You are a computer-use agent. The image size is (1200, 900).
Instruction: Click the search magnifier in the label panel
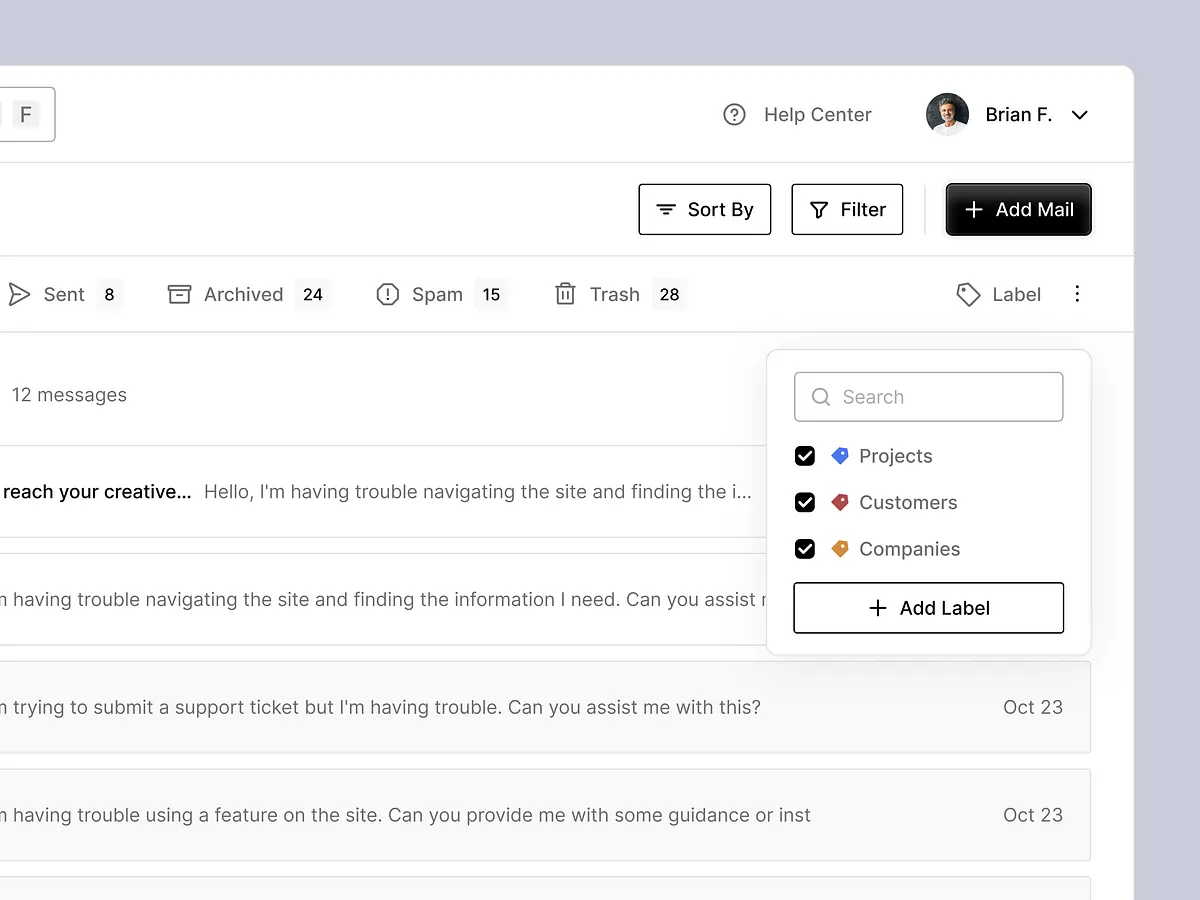pyautogui.click(x=820, y=397)
